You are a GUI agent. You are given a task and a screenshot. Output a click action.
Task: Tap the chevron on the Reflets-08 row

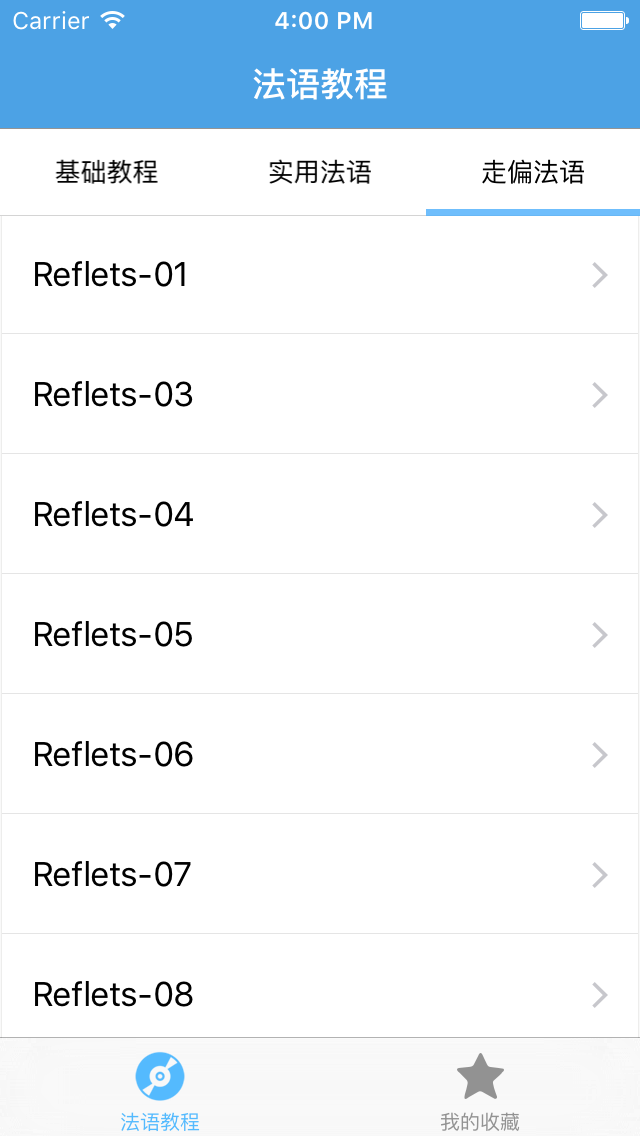[599, 995]
